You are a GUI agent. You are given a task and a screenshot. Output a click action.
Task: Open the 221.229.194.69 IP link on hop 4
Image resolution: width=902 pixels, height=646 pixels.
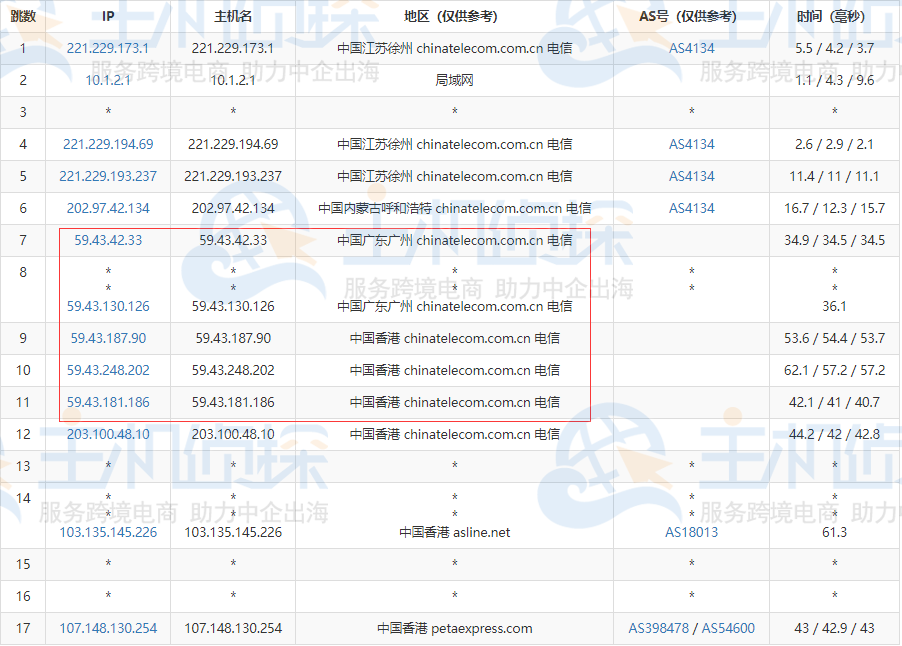[x=107, y=144]
